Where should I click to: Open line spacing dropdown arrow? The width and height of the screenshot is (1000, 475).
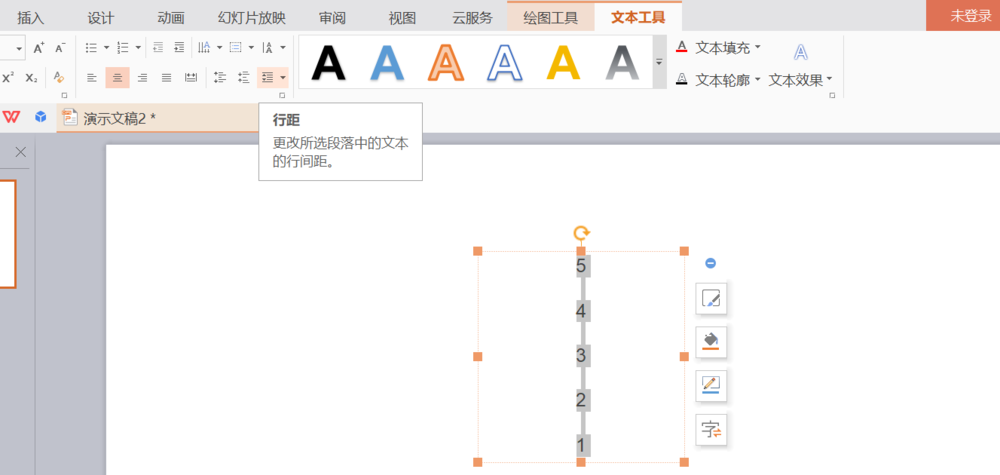283,78
